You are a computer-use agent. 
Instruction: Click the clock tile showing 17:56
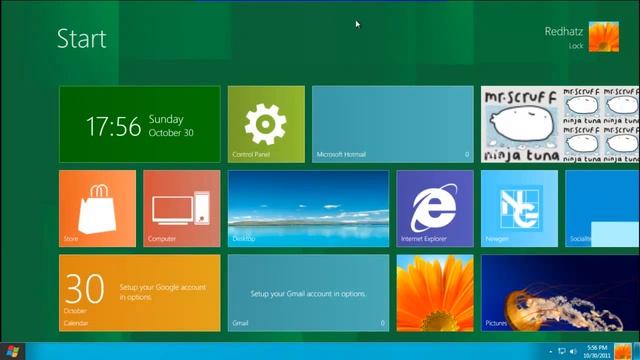[x=140, y=124]
